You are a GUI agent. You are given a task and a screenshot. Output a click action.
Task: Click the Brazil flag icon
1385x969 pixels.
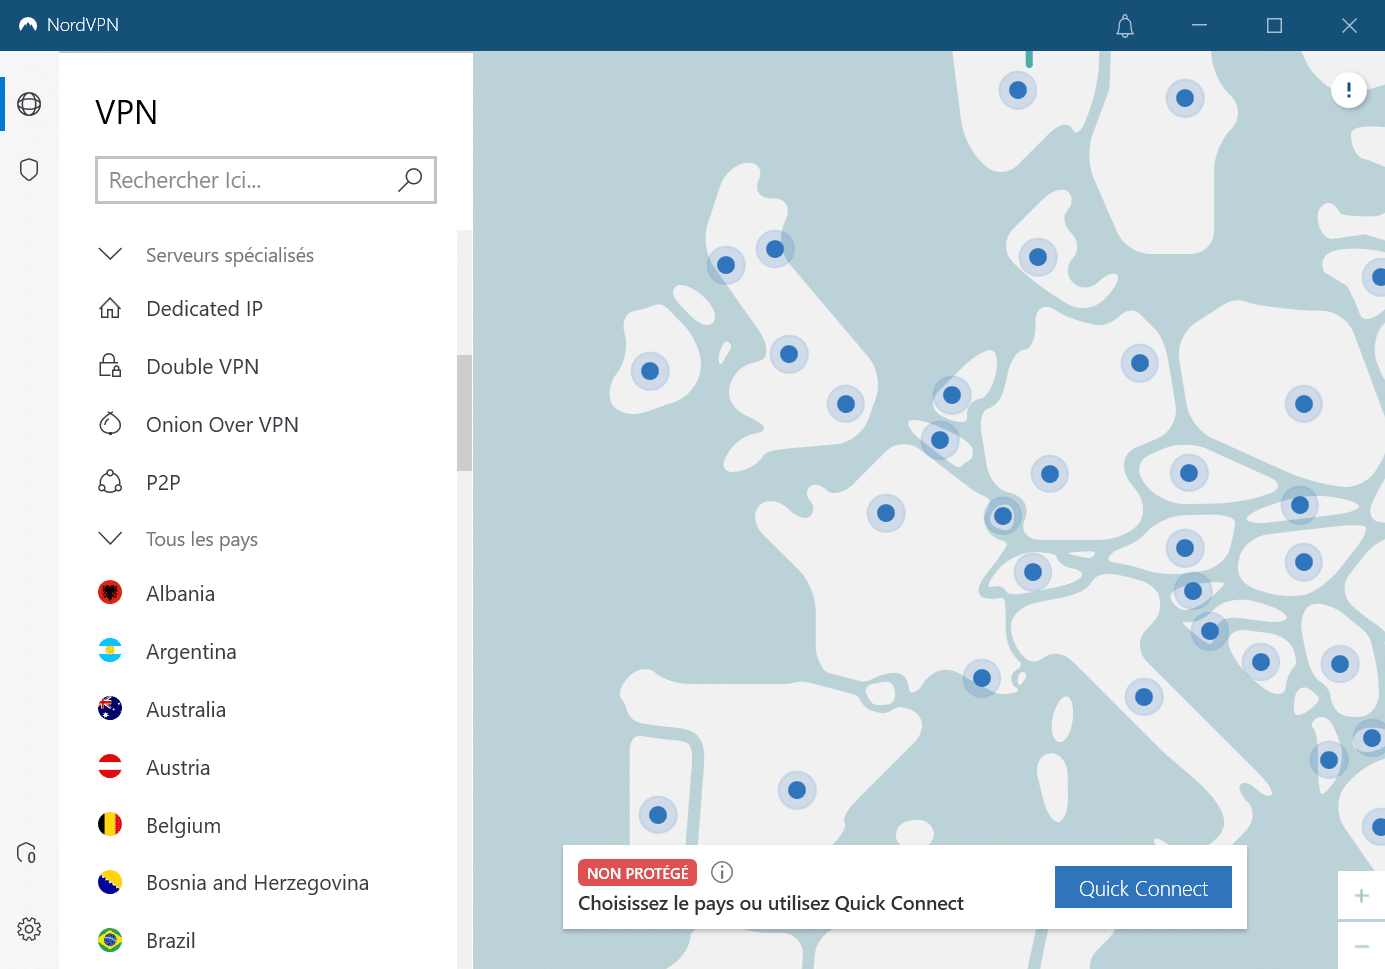[x=110, y=941]
